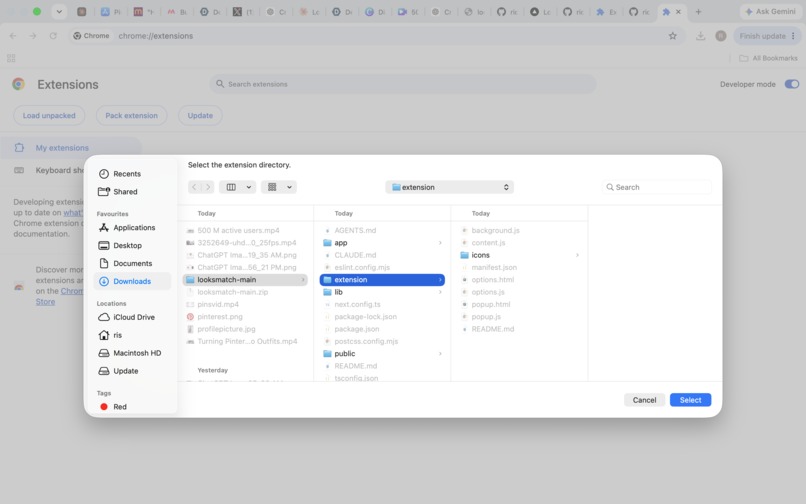806x504 pixels.
Task: Click the package-lock.json file
Action: 365,317
